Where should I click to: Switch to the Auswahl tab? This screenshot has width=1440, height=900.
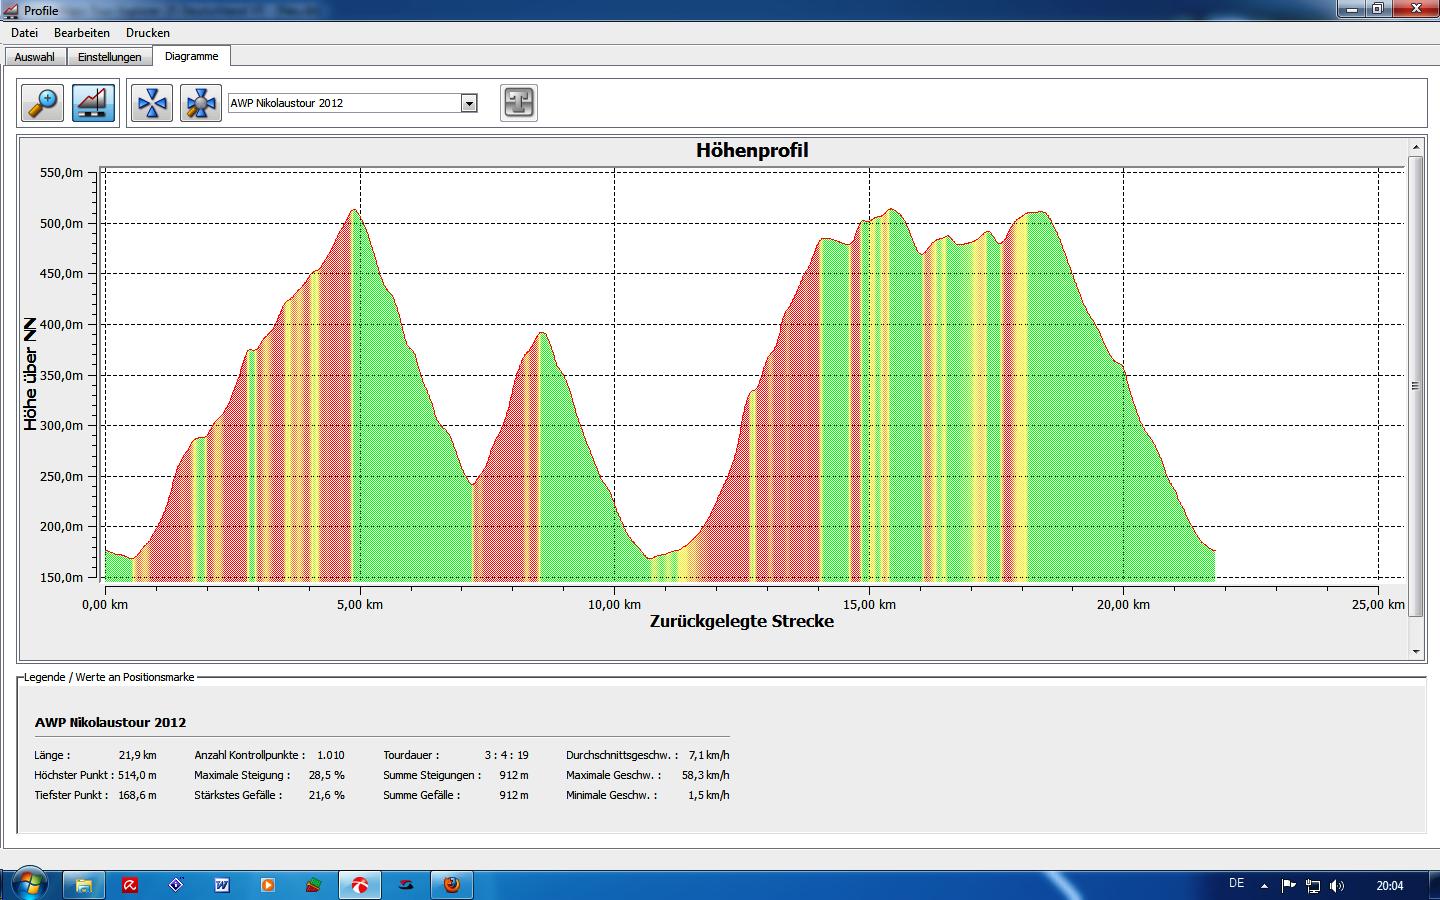click(x=34, y=57)
